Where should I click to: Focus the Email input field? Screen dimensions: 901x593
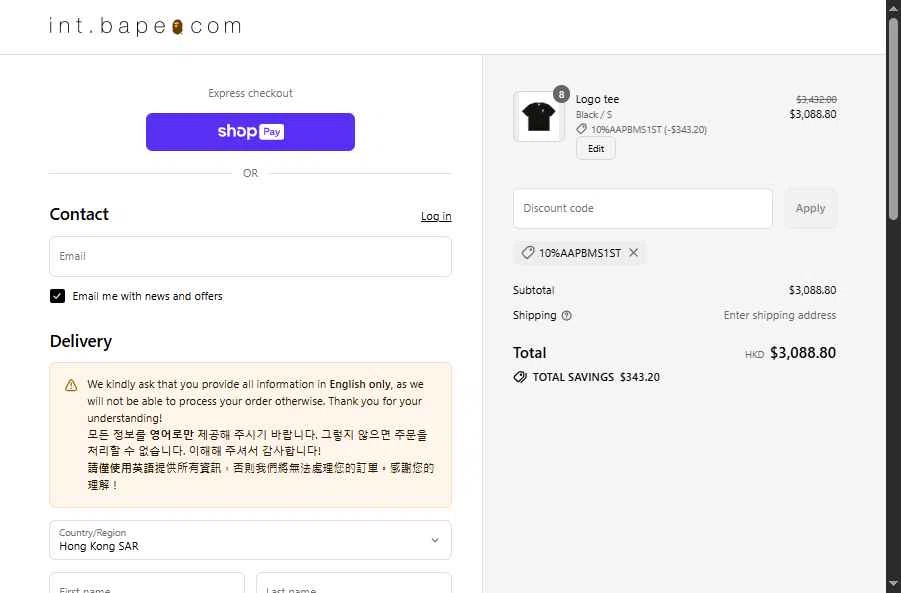coord(250,256)
